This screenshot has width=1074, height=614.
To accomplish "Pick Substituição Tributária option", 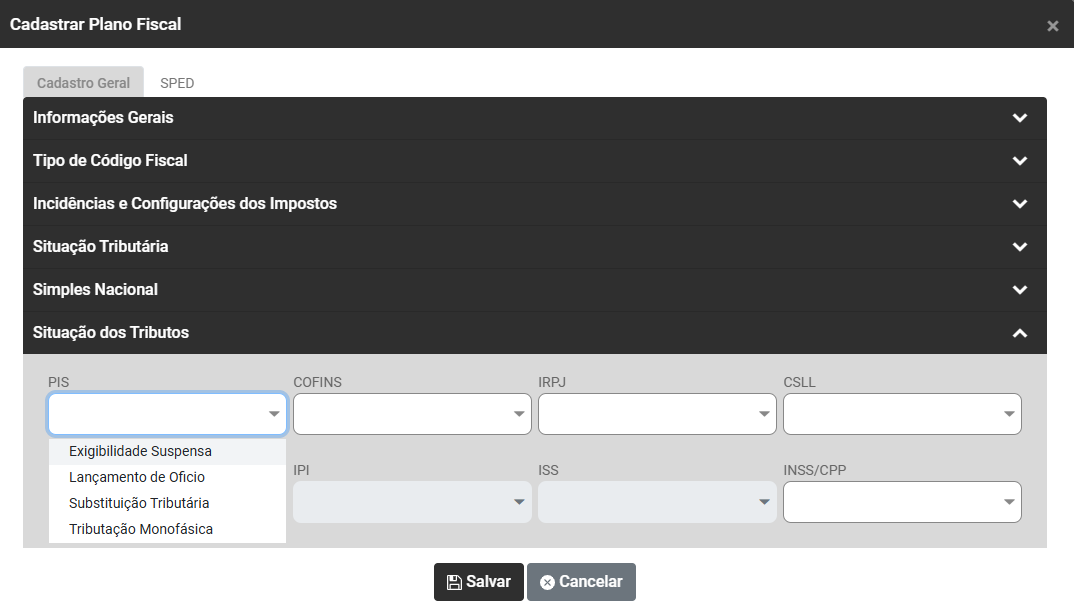I will 139,503.
